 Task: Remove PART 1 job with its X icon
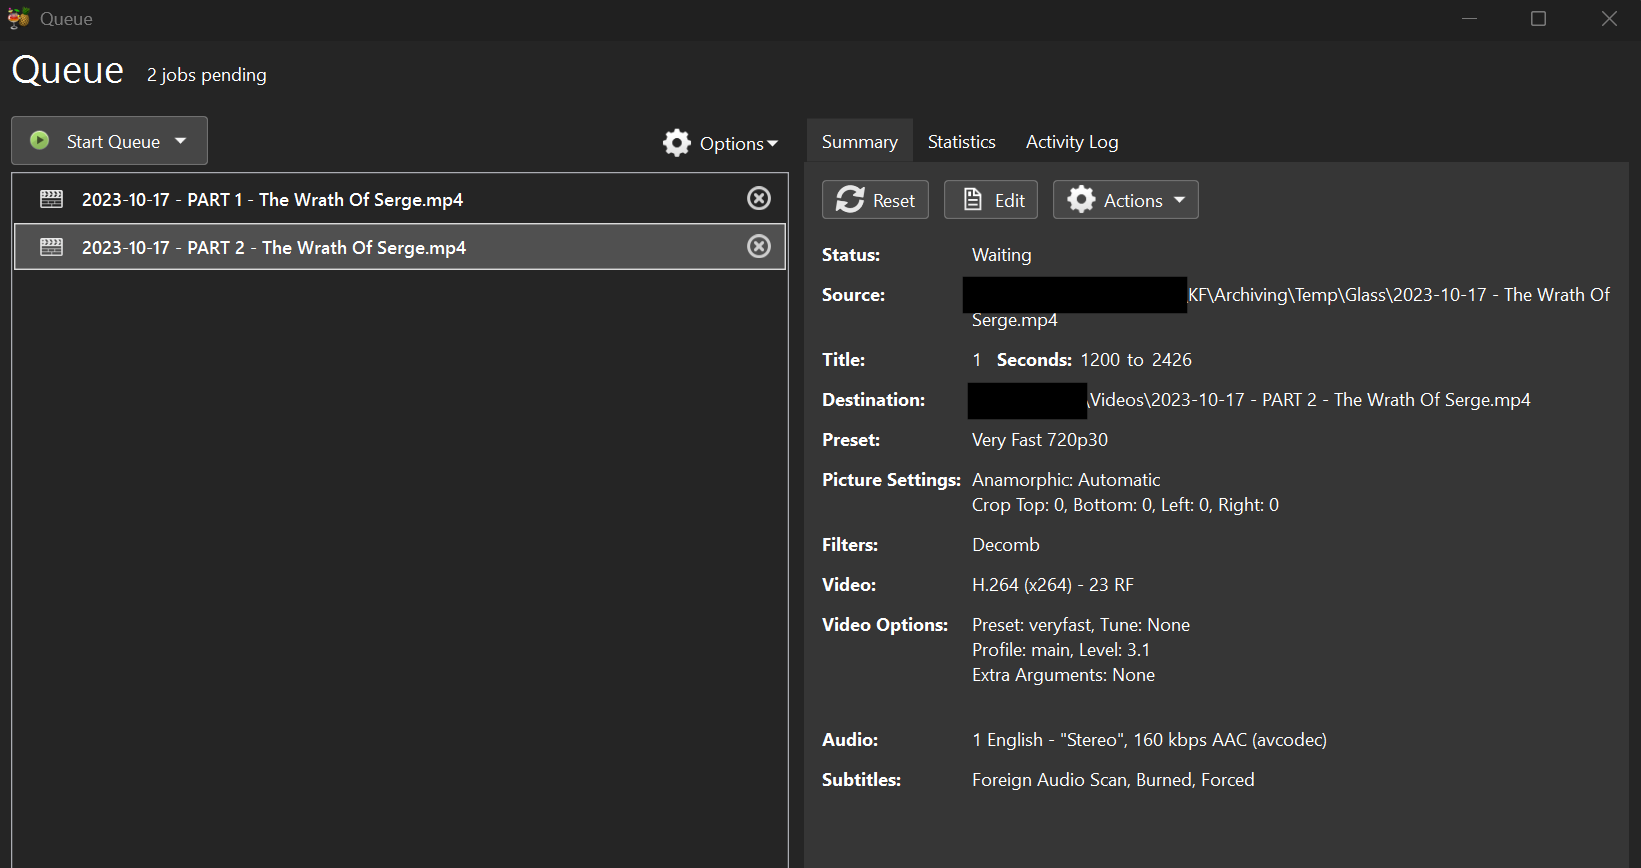(x=759, y=198)
